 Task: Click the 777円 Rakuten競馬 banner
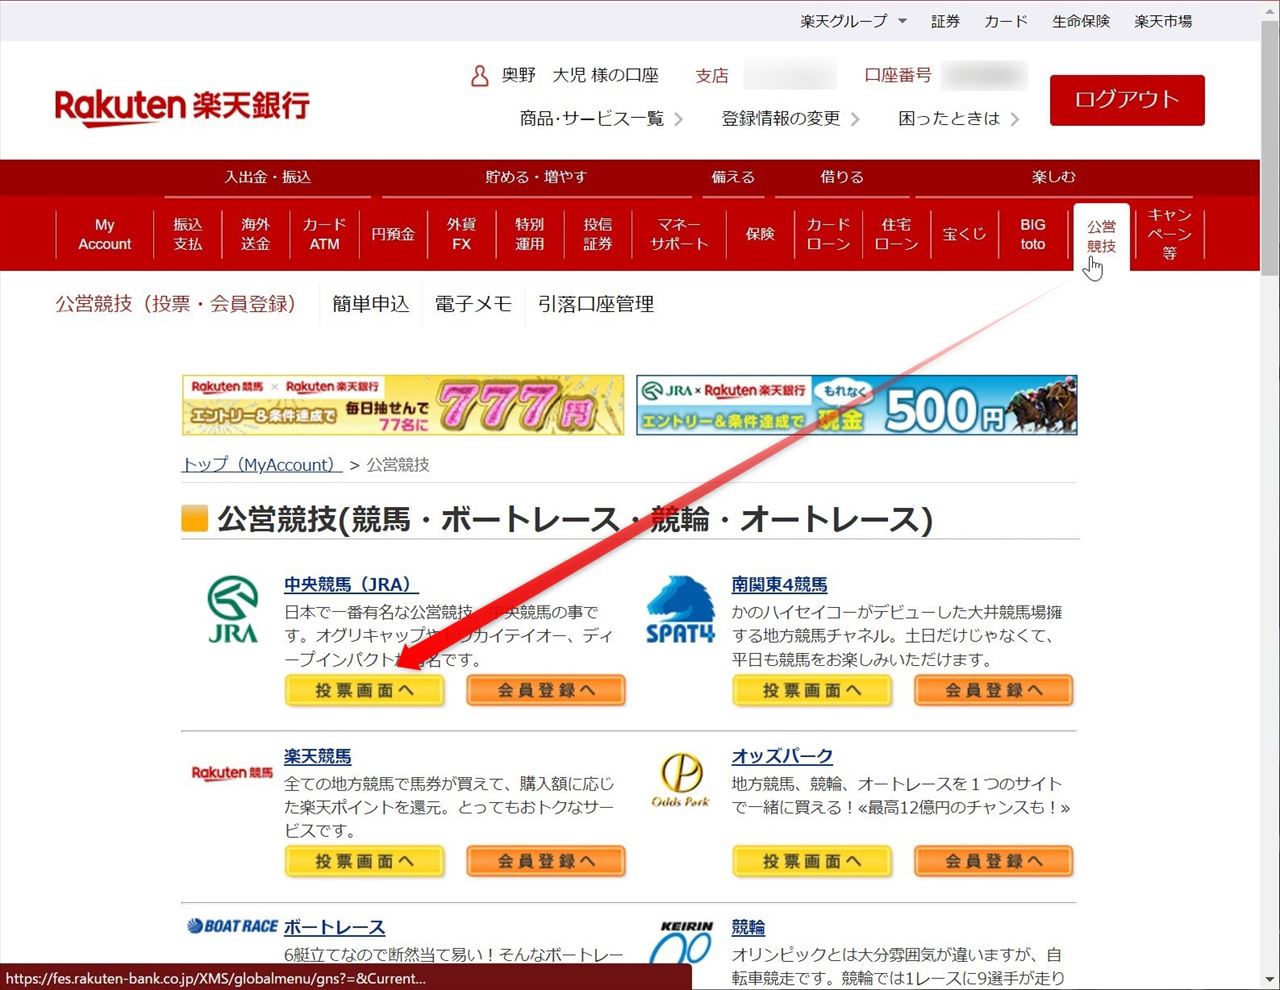[403, 405]
